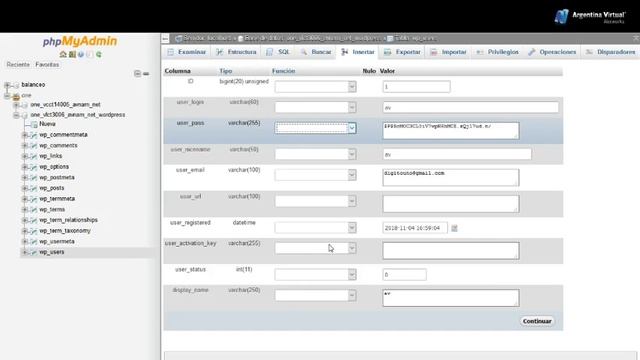Click the wp_commentmeta table icon

click(33, 135)
